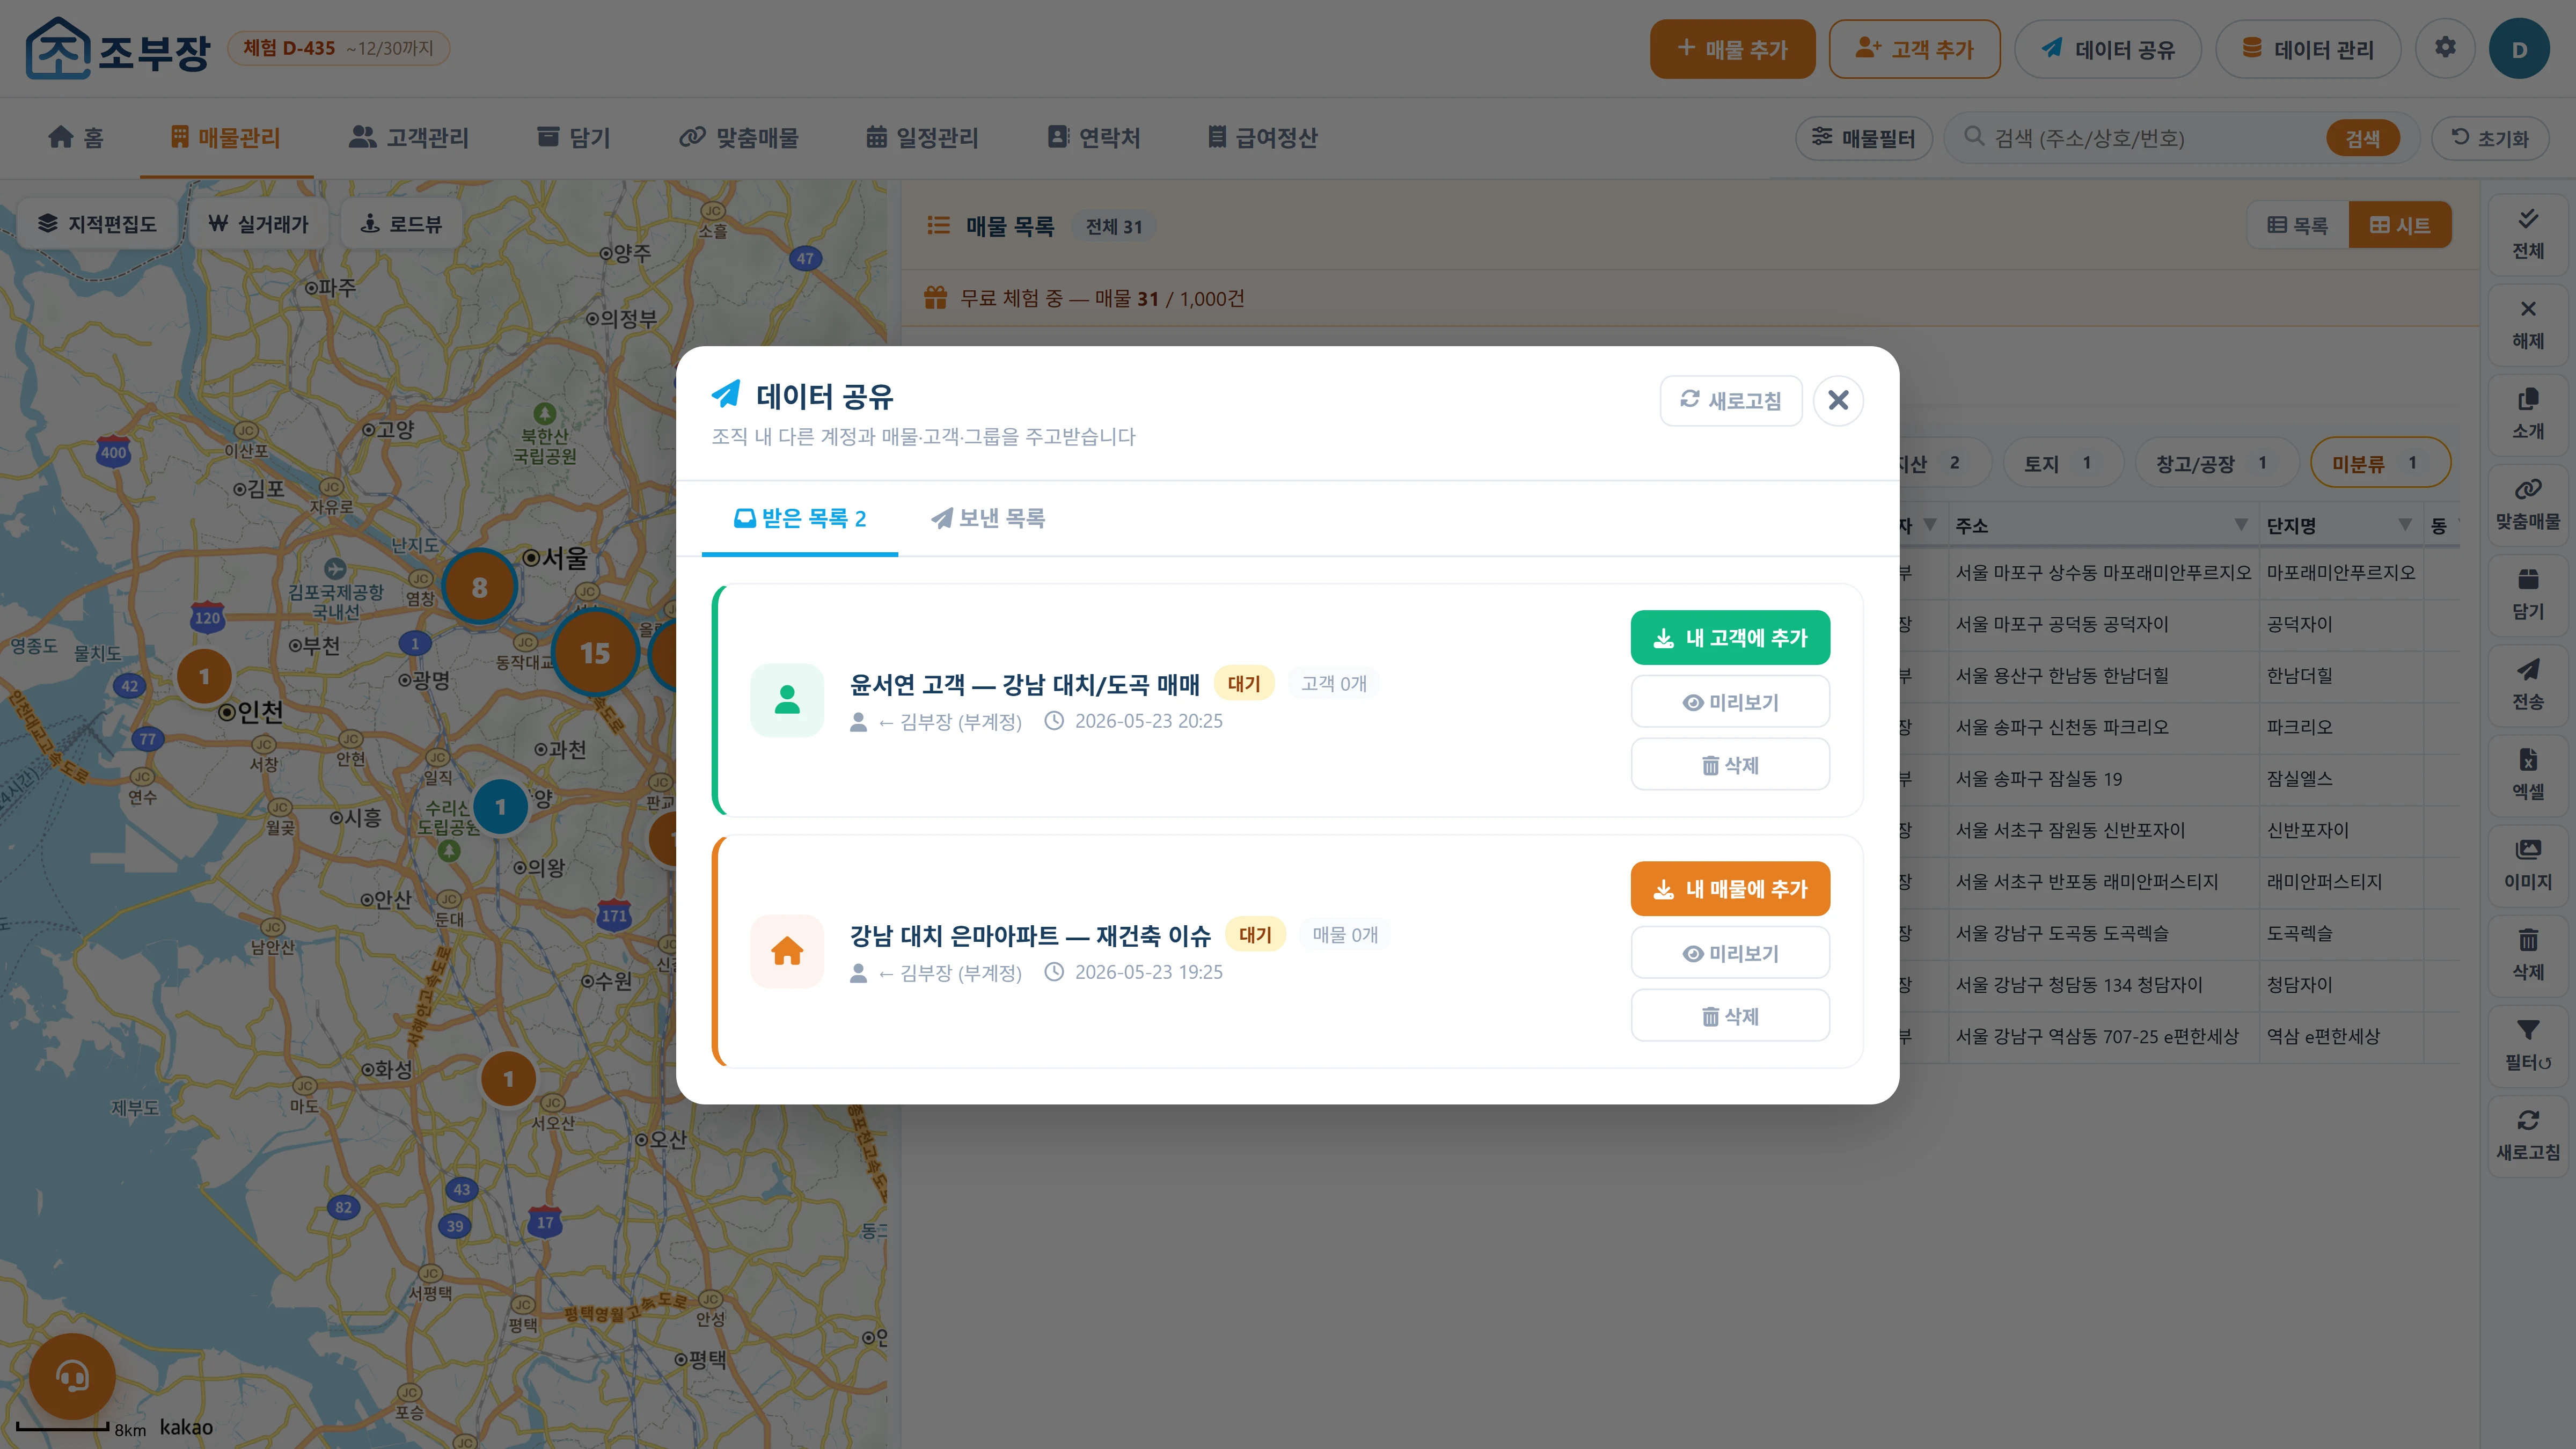Image resolution: width=2576 pixels, height=1449 pixels.
Task: Switch to the 목록 view
Action: pos(2298,226)
